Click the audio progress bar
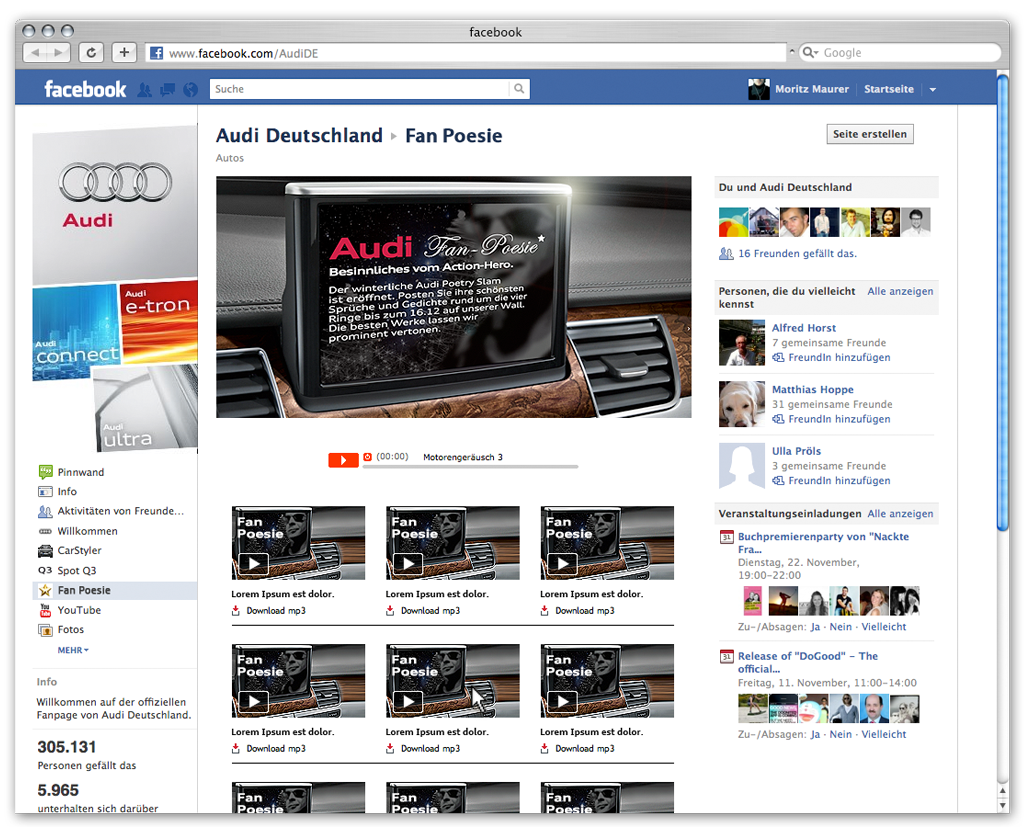Screen dimensions: 1024x827 (500, 467)
